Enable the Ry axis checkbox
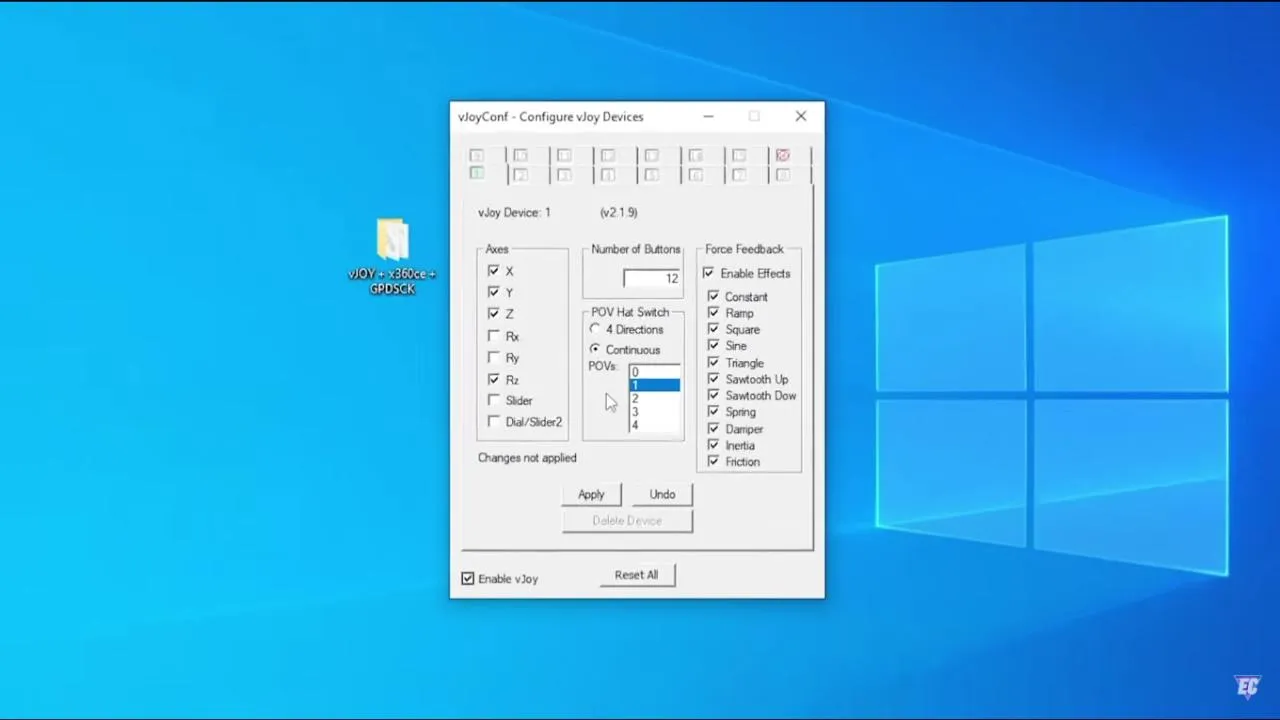The image size is (1280, 720). pyautogui.click(x=493, y=357)
